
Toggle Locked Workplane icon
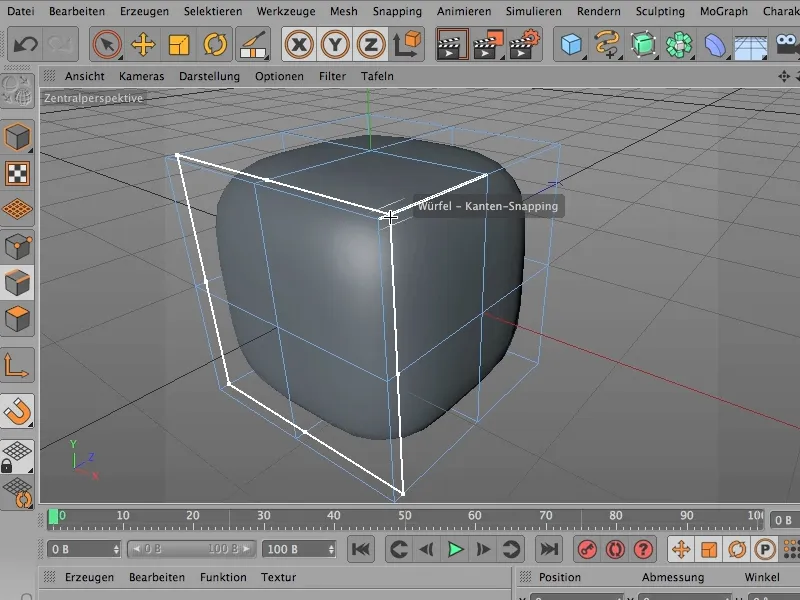tap(17, 456)
